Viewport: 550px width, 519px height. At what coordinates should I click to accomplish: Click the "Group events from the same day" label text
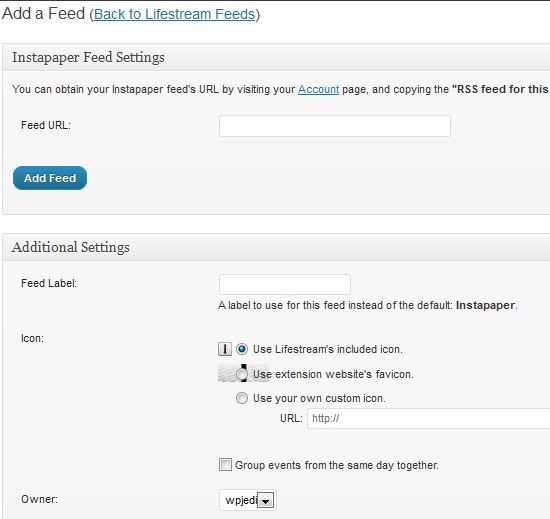click(x=337, y=465)
